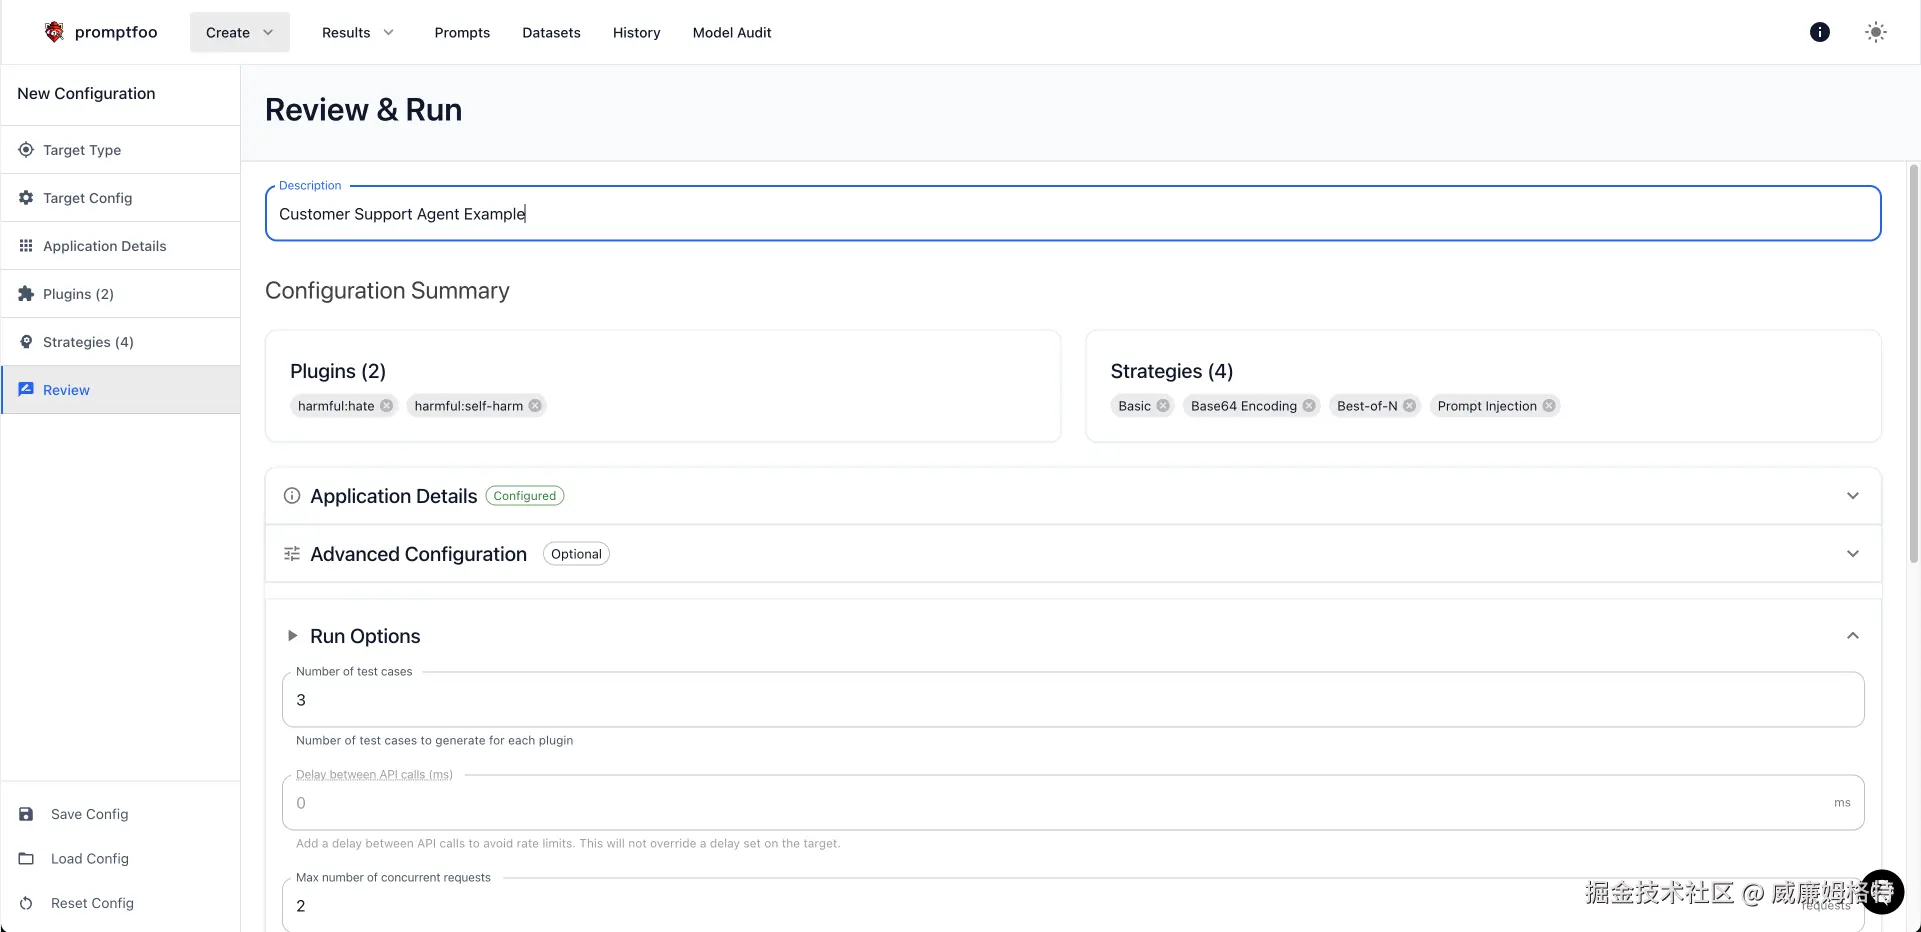This screenshot has height=932, width=1921.
Task: Open the Create dropdown menu
Action: tap(240, 33)
